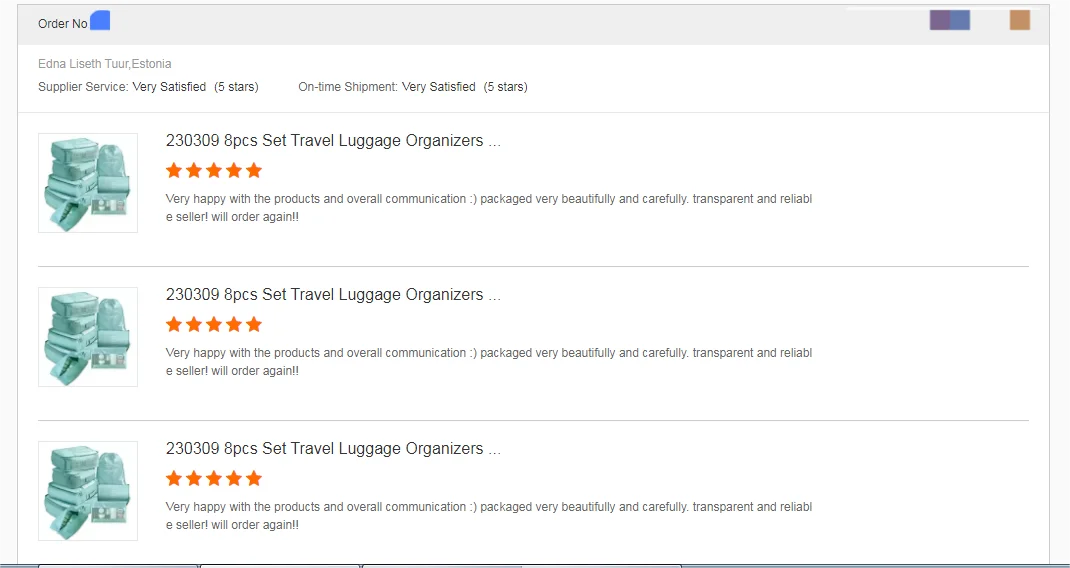Open the third luggage organizer product thumbnail
The width and height of the screenshot is (1070, 568).
(x=88, y=491)
